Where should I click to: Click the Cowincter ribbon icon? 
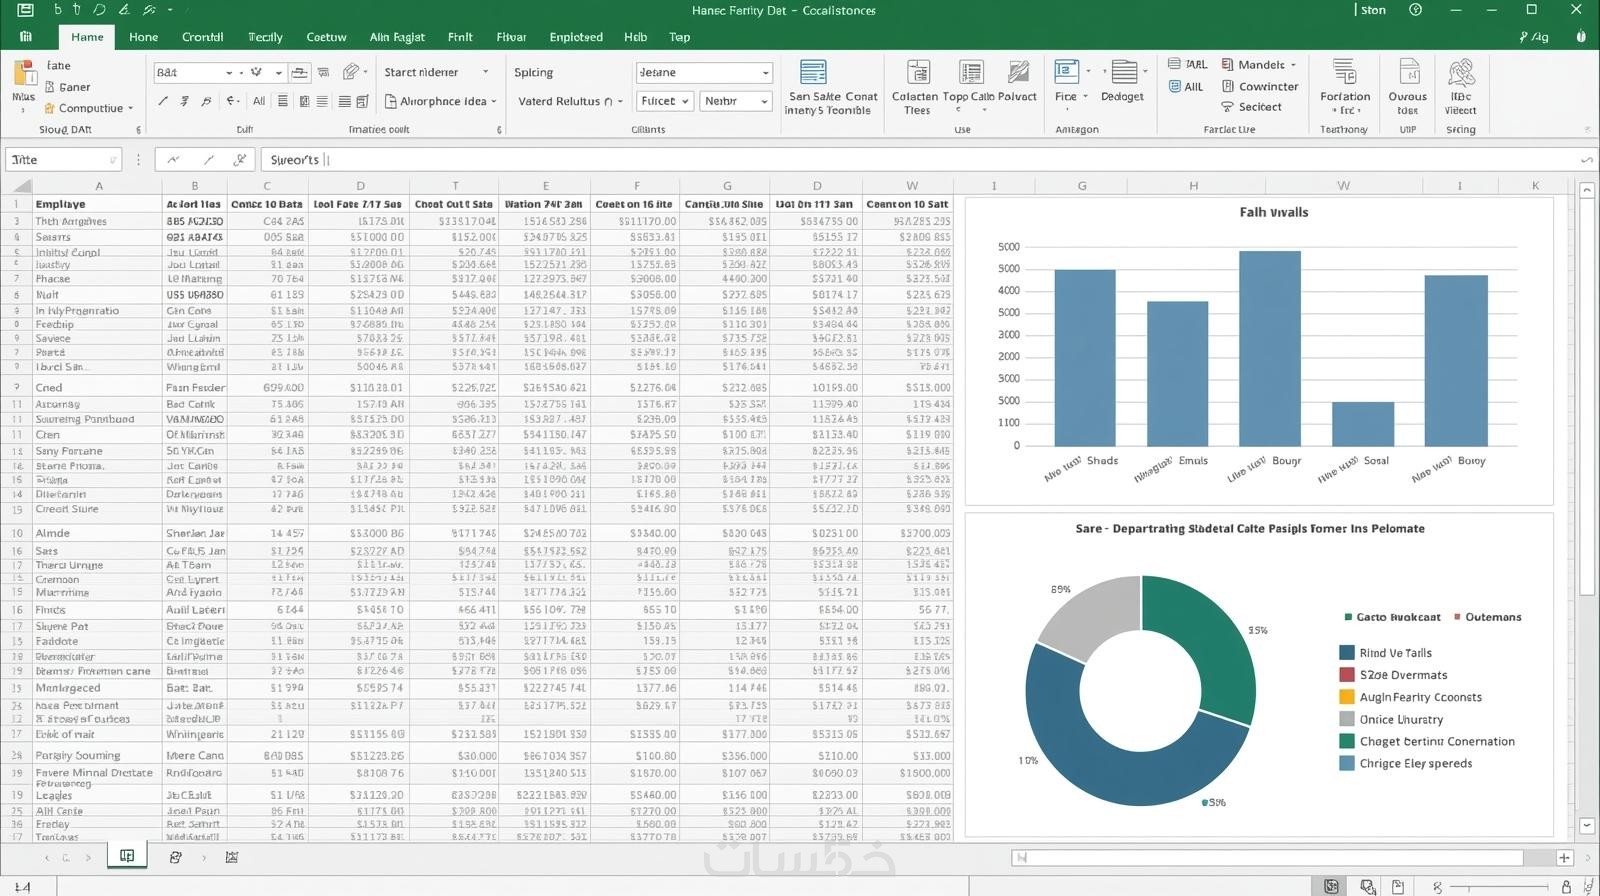coord(1228,86)
